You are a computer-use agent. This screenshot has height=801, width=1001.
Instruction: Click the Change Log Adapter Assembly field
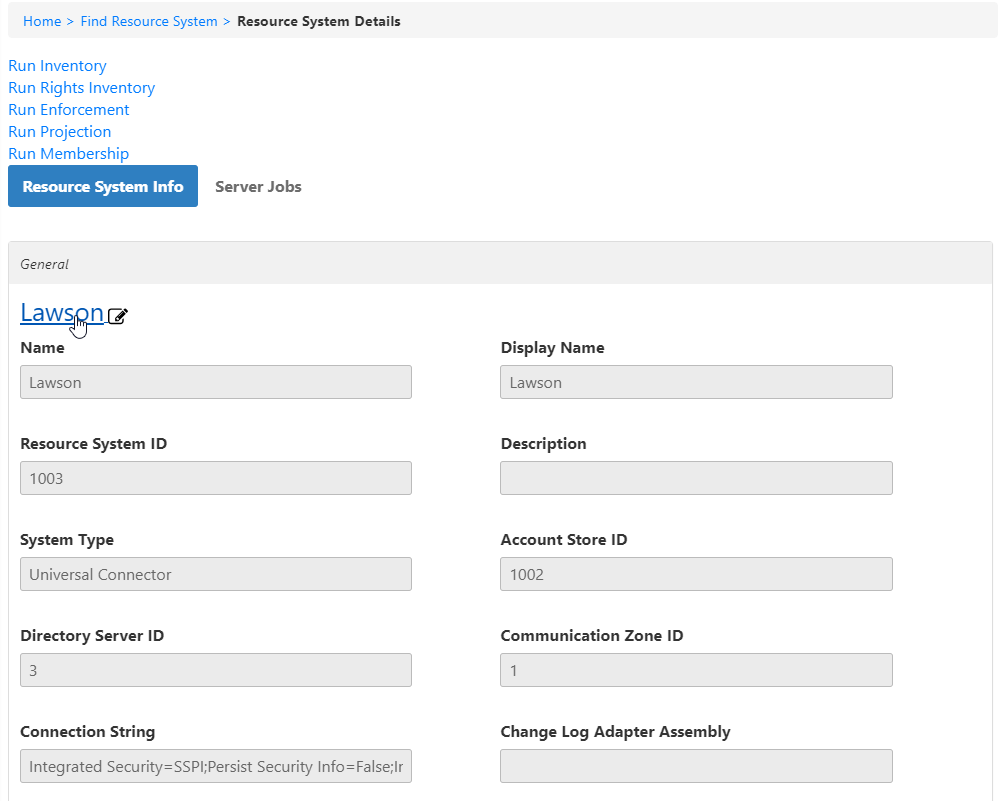(x=696, y=766)
